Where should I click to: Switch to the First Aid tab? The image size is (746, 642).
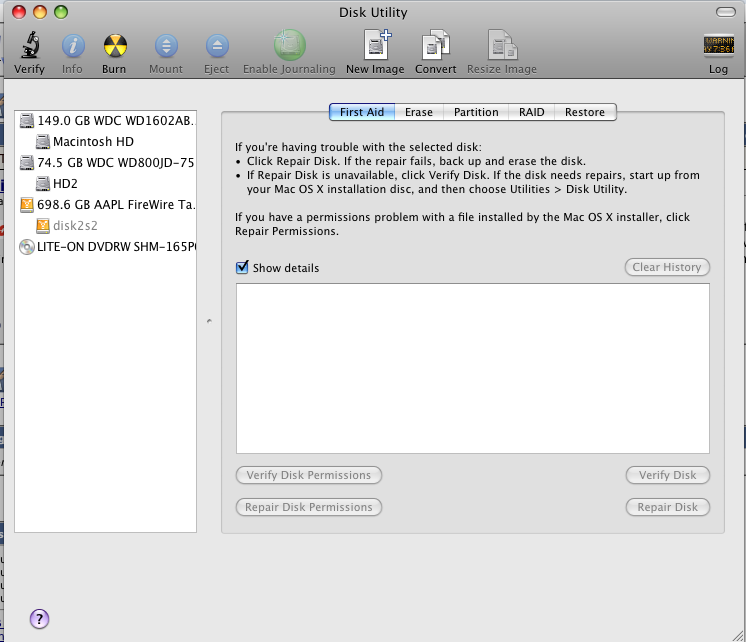click(362, 112)
